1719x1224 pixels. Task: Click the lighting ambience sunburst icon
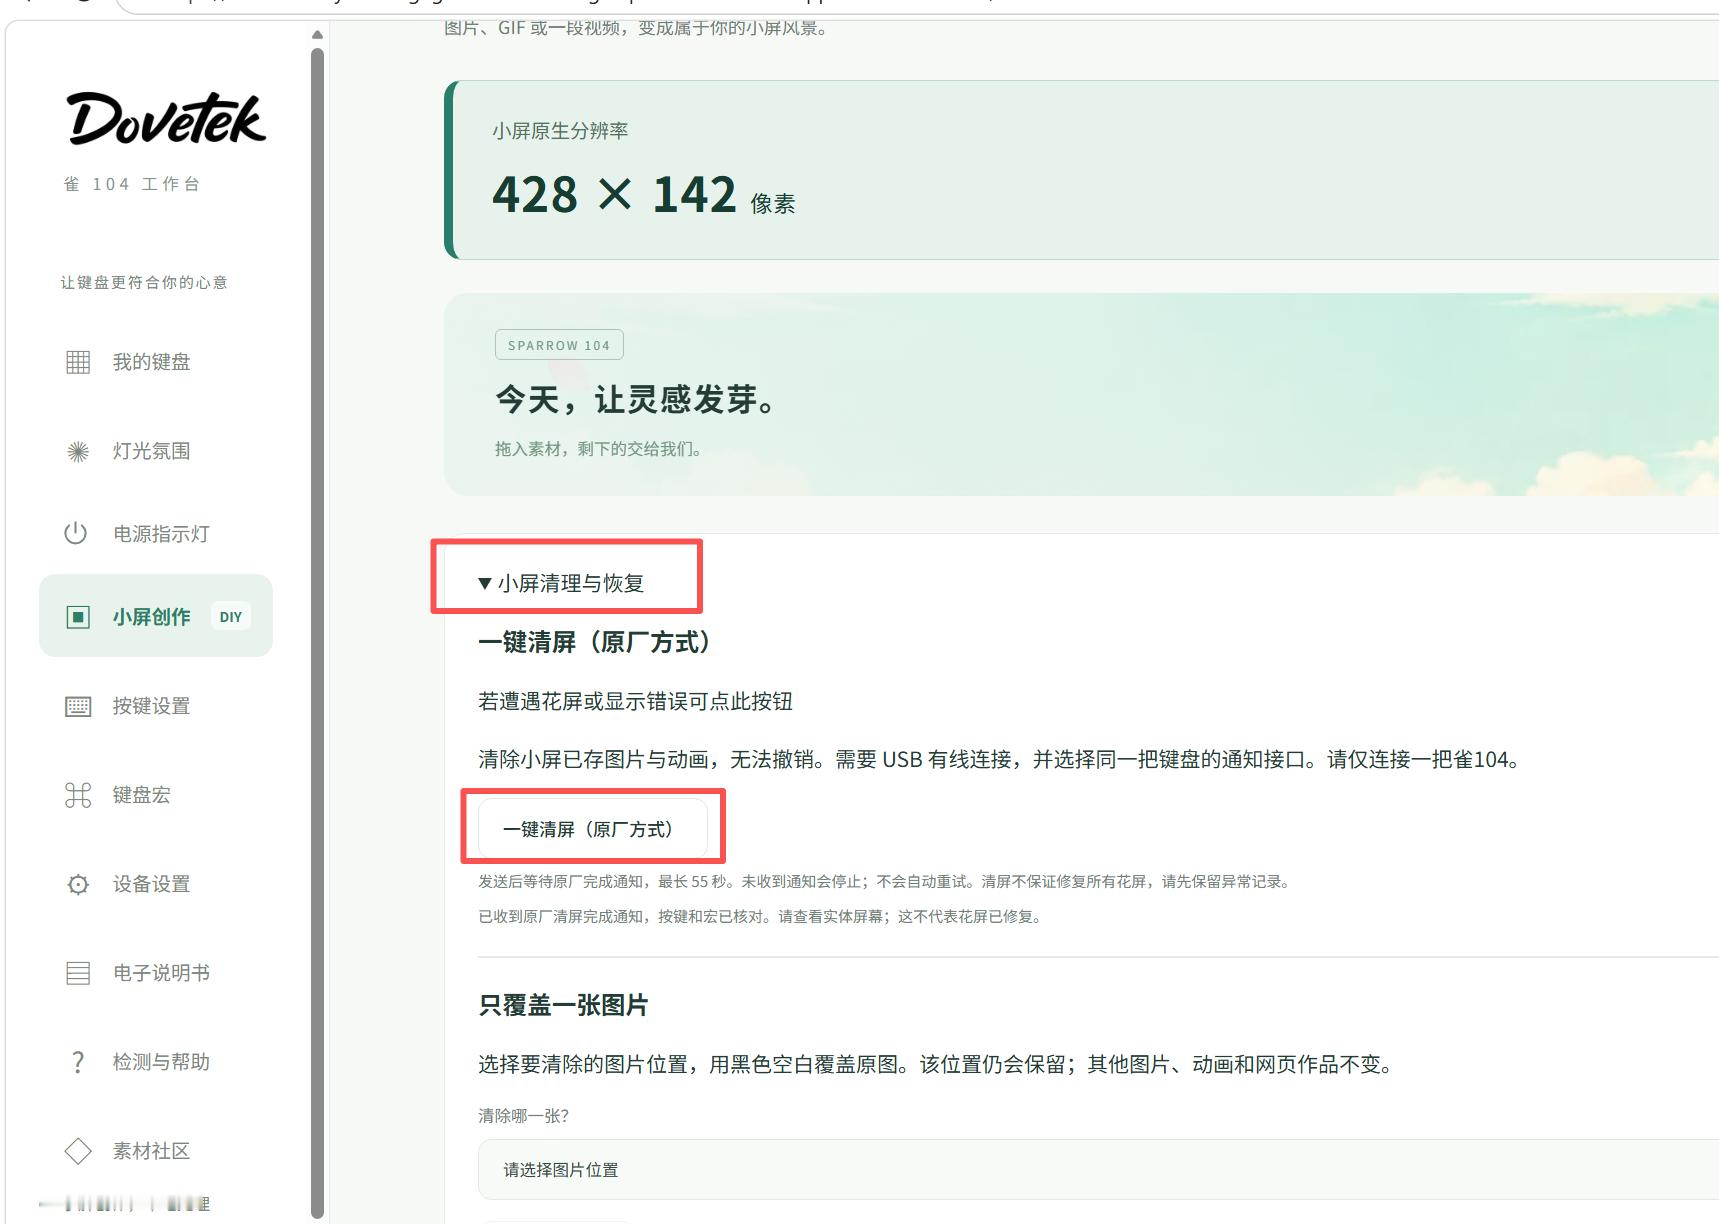[78, 451]
